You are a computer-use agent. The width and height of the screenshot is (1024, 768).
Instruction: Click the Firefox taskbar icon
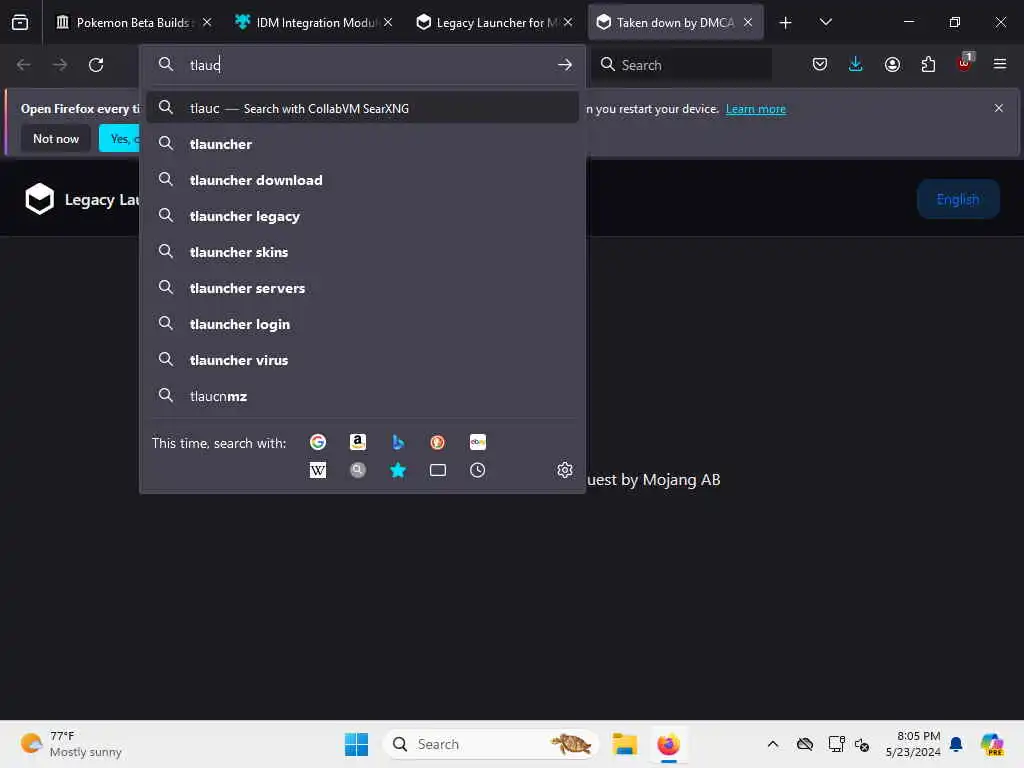click(668, 744)
